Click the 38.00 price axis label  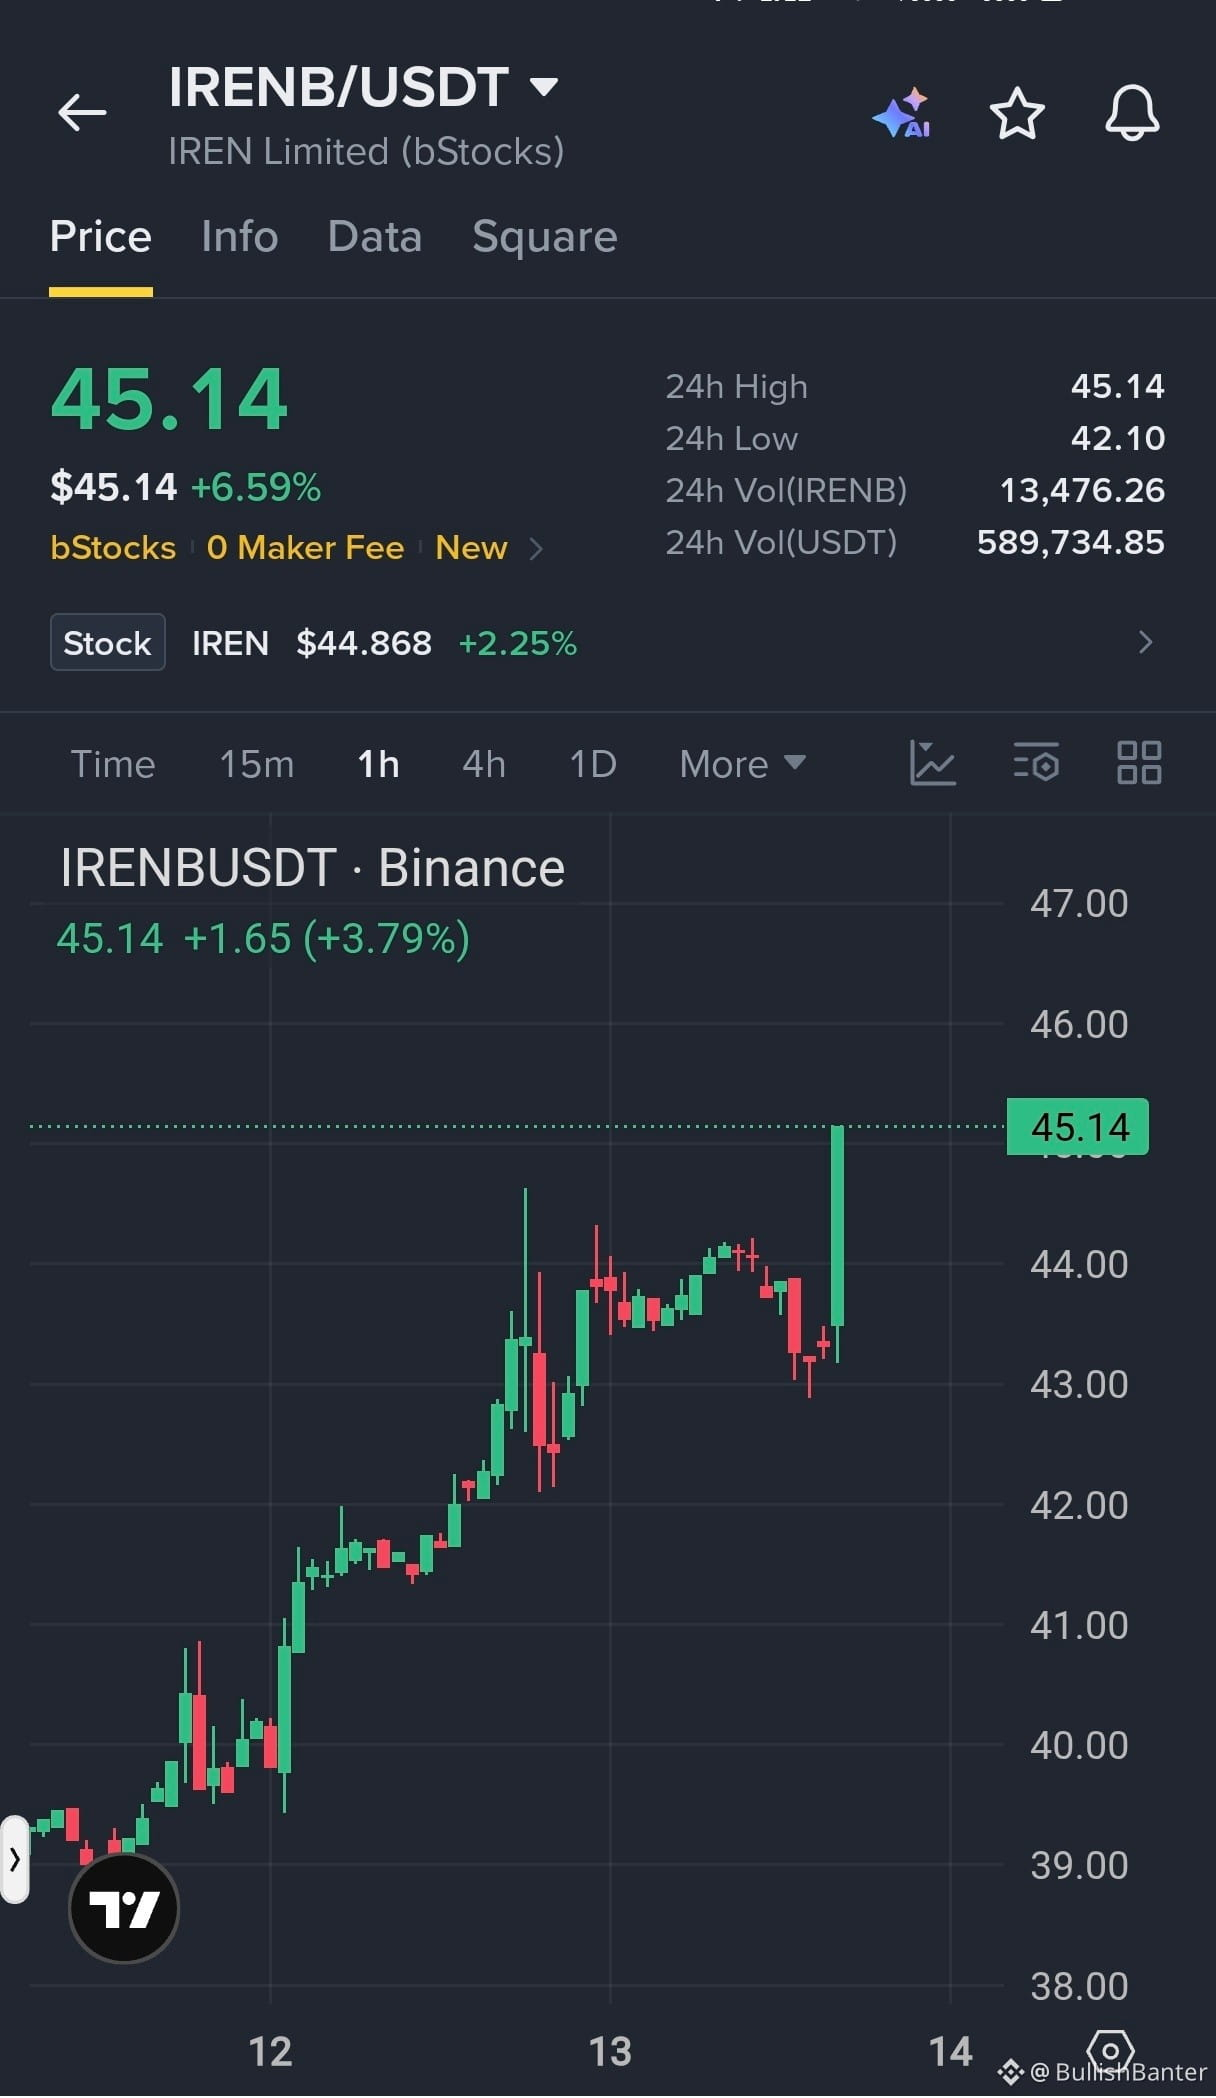(x=1079, y=1986)
